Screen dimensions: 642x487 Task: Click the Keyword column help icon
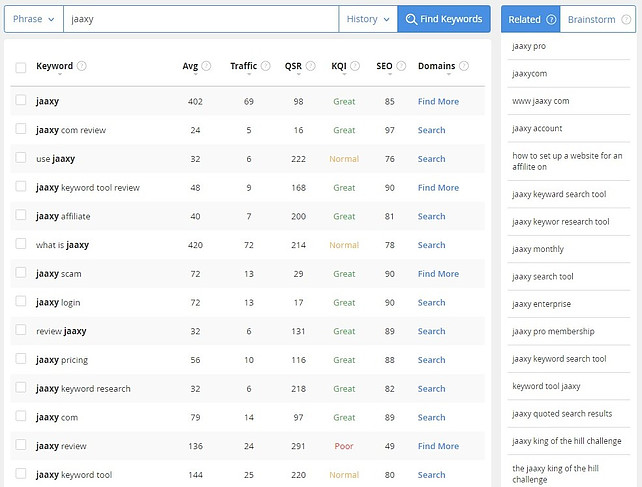point(81,66)
